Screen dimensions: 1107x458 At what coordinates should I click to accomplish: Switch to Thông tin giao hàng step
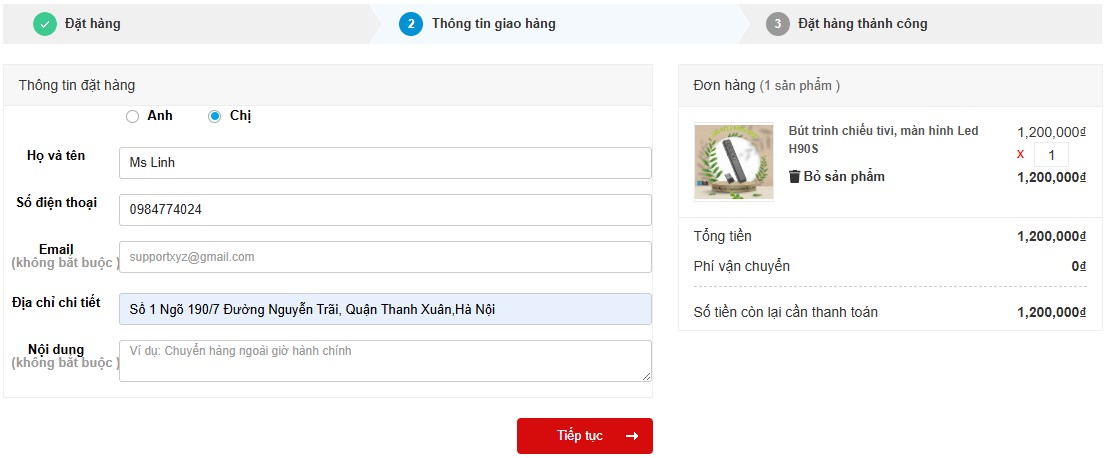tap(493, 24)
